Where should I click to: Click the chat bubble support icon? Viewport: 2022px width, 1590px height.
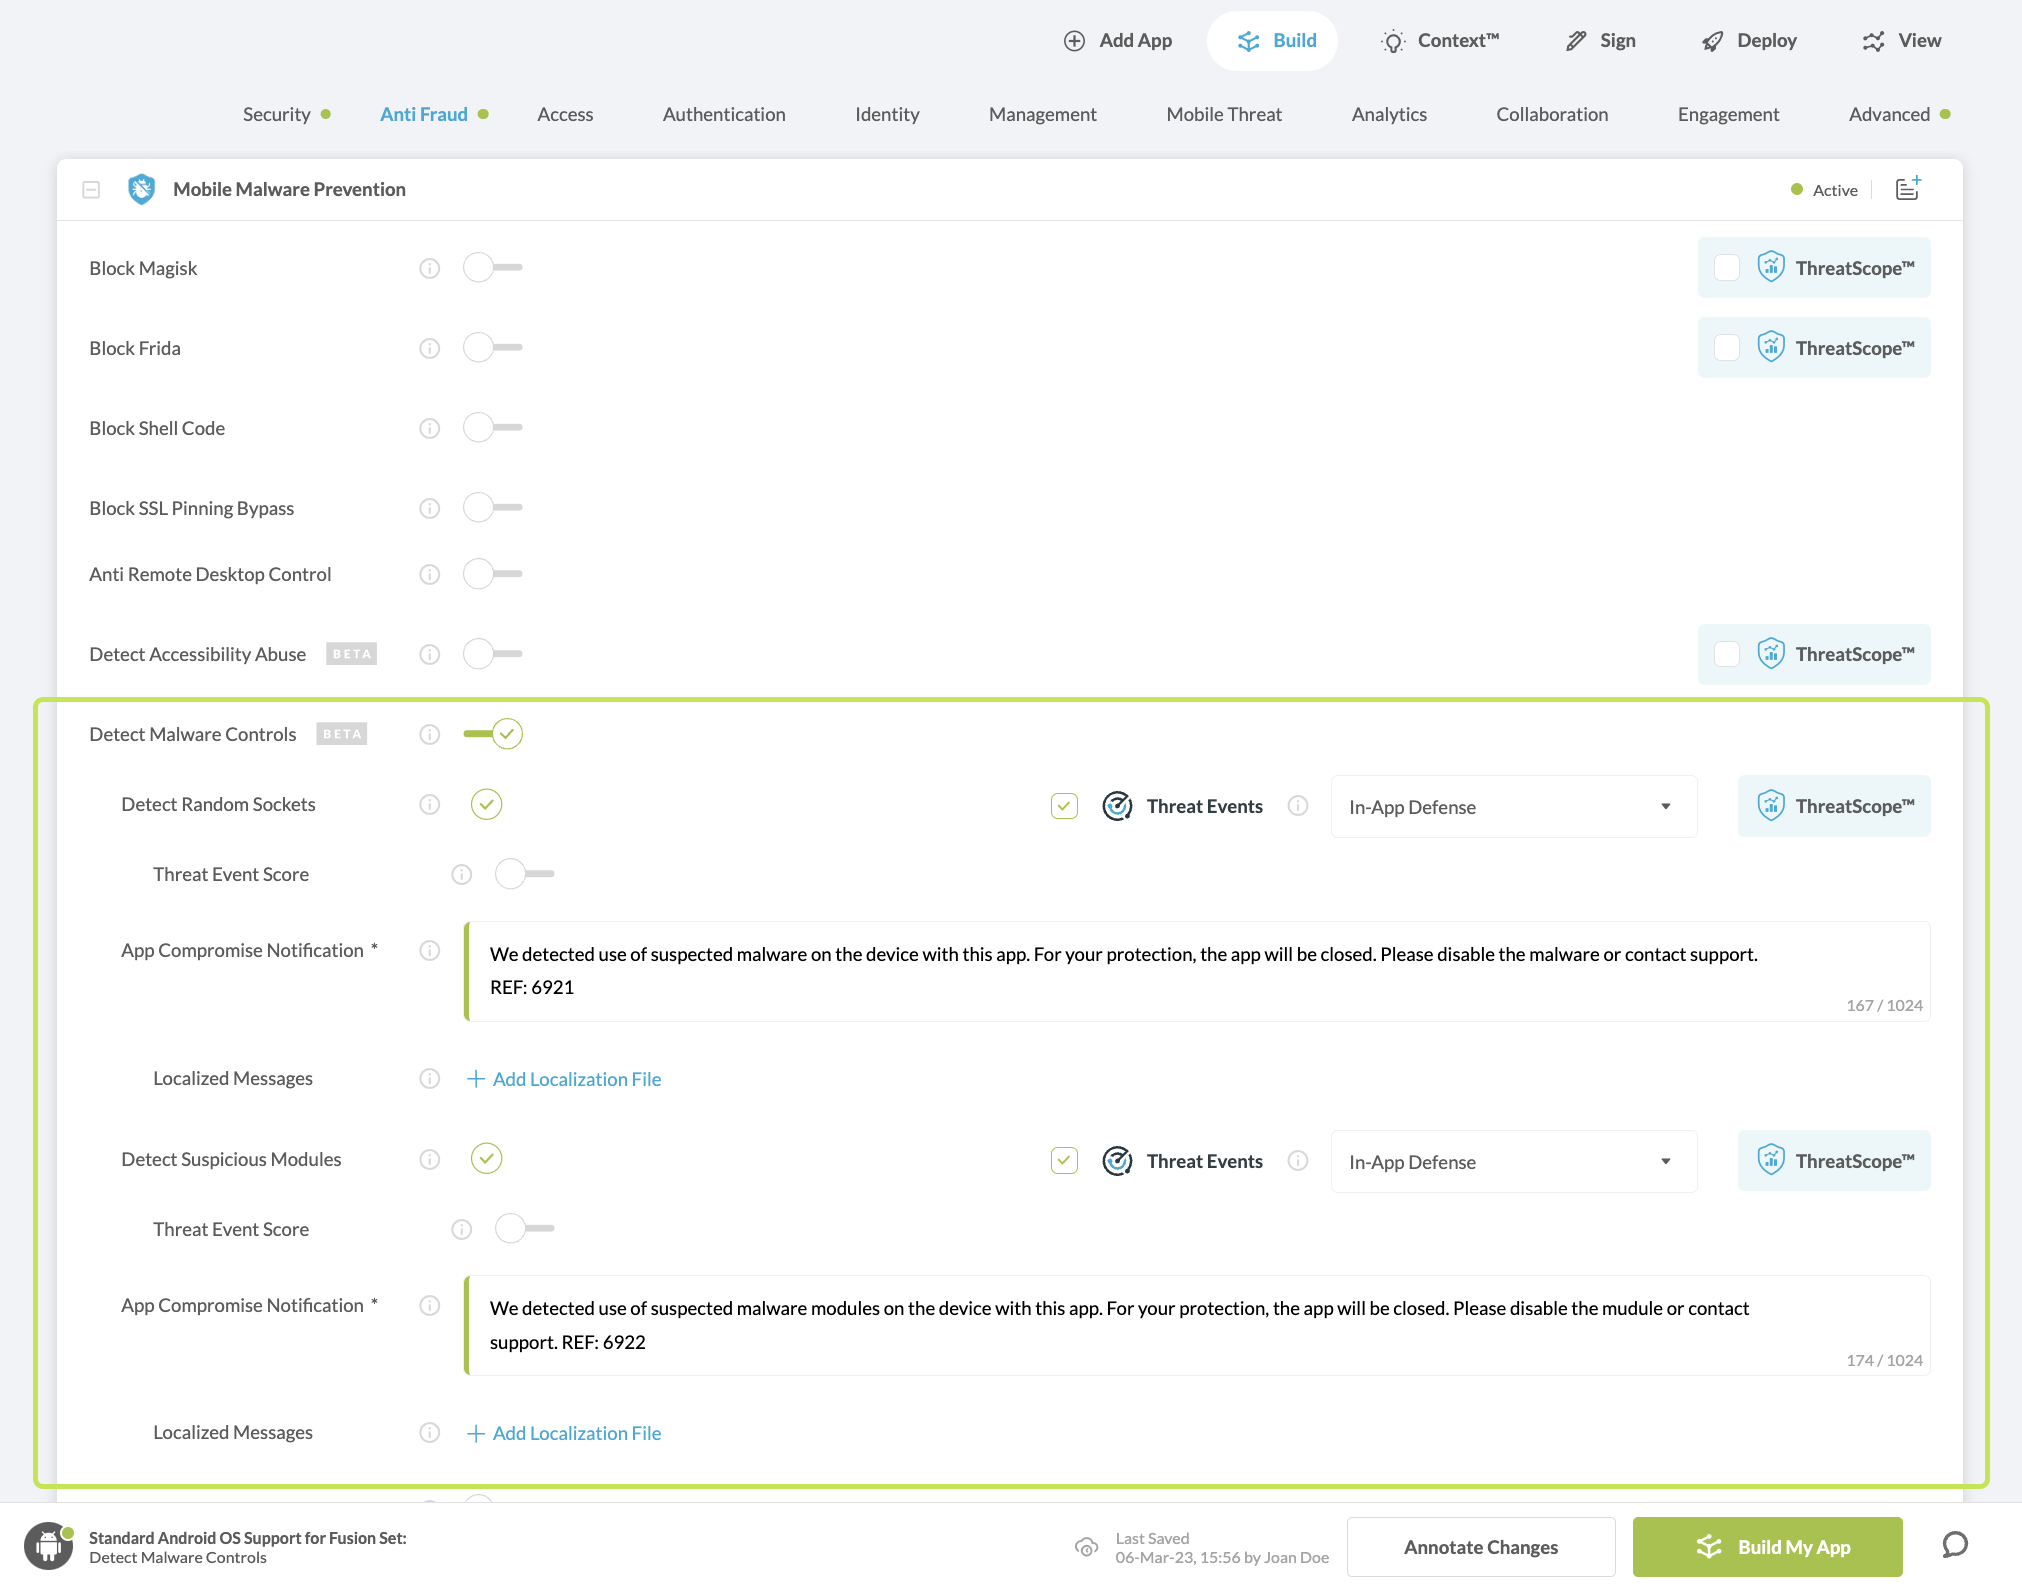click(x=1955, y=1545)
